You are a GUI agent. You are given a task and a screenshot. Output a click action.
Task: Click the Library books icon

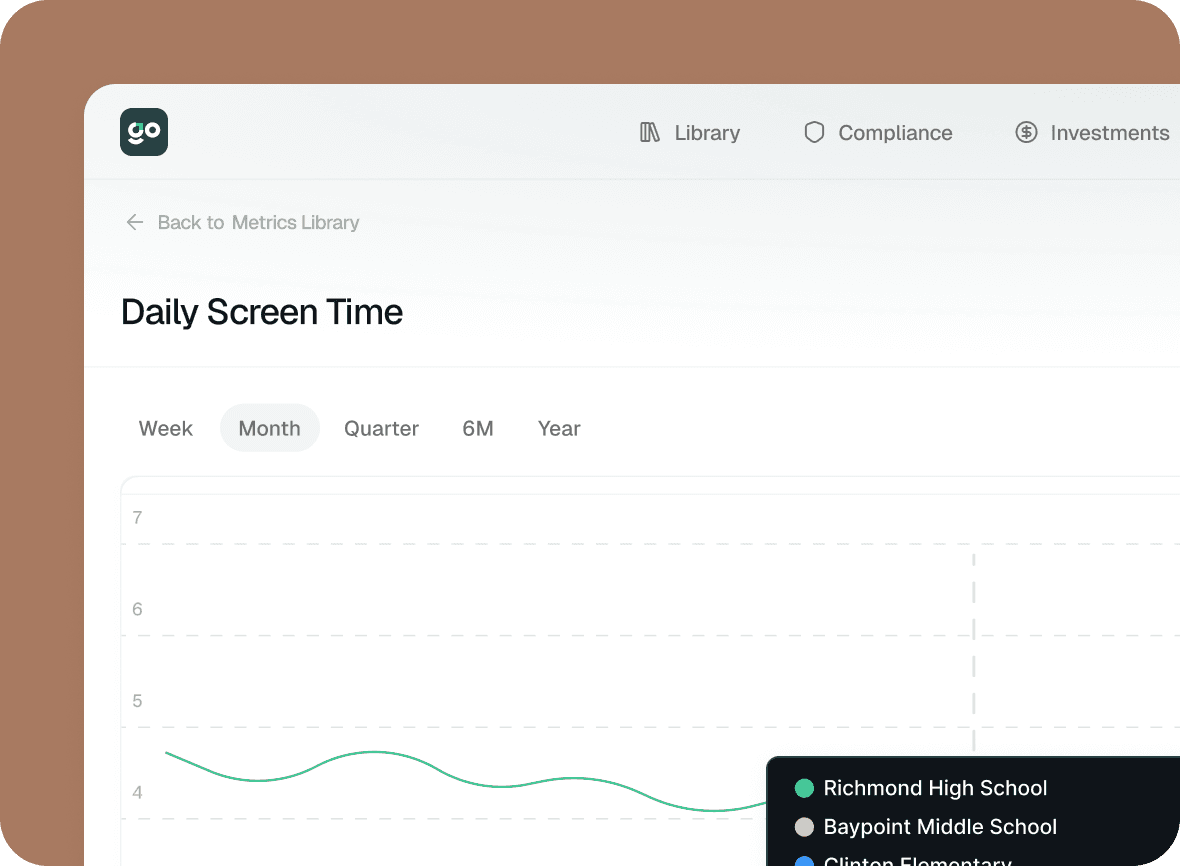(x=649, y=132)
